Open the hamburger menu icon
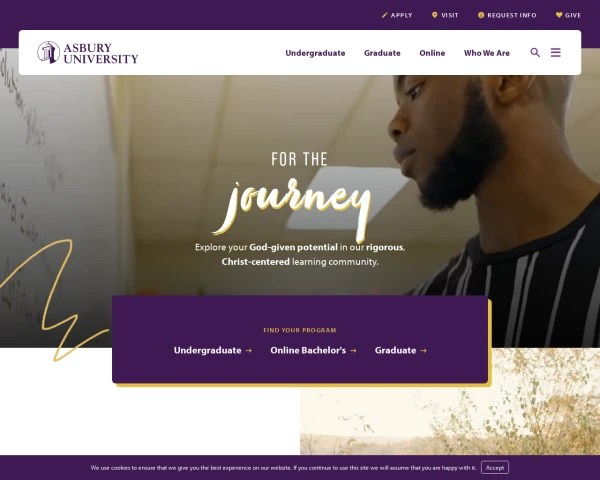Screen dimensions: 600x480 pyautogui.click(x=556, y=52)
